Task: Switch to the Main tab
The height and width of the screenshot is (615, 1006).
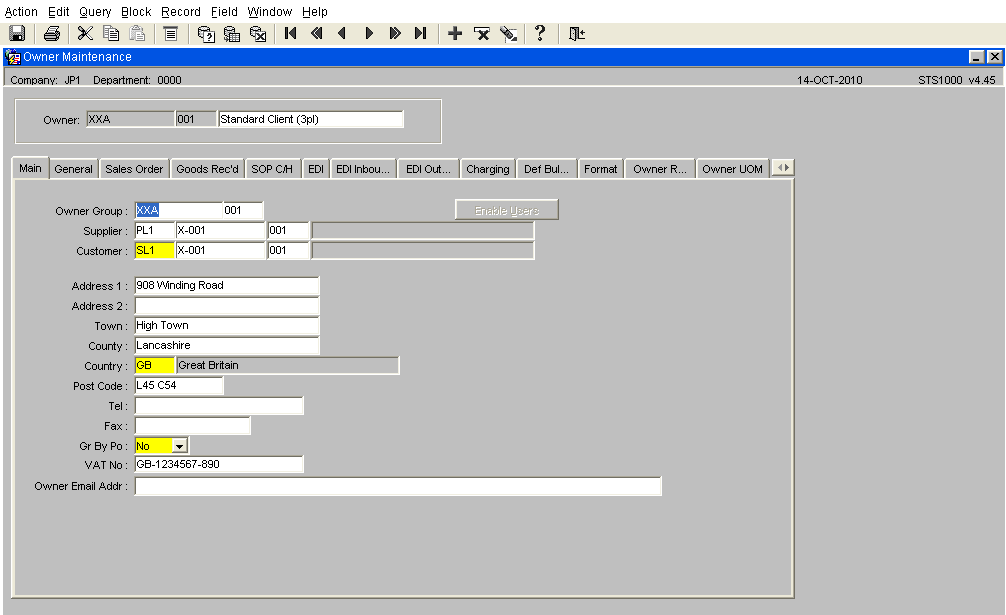Action: tap(30, 168)
